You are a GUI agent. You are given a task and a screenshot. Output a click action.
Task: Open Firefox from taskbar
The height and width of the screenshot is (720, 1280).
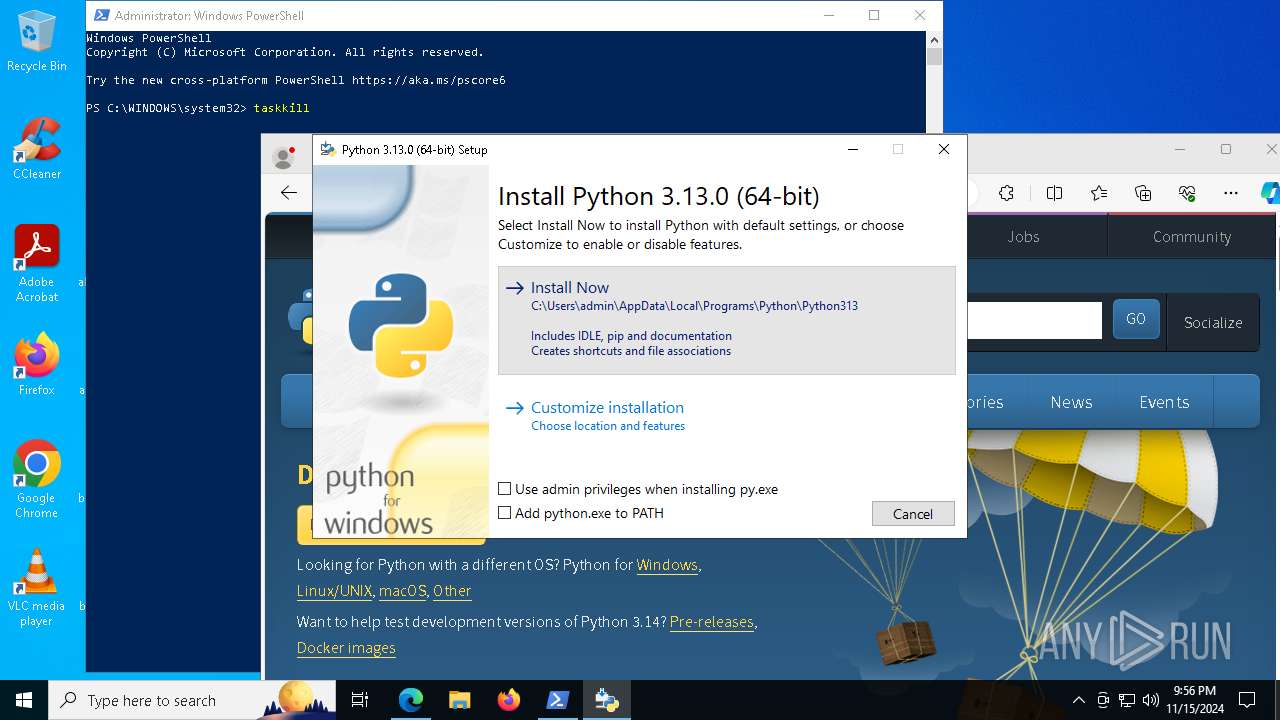(508, 700)
